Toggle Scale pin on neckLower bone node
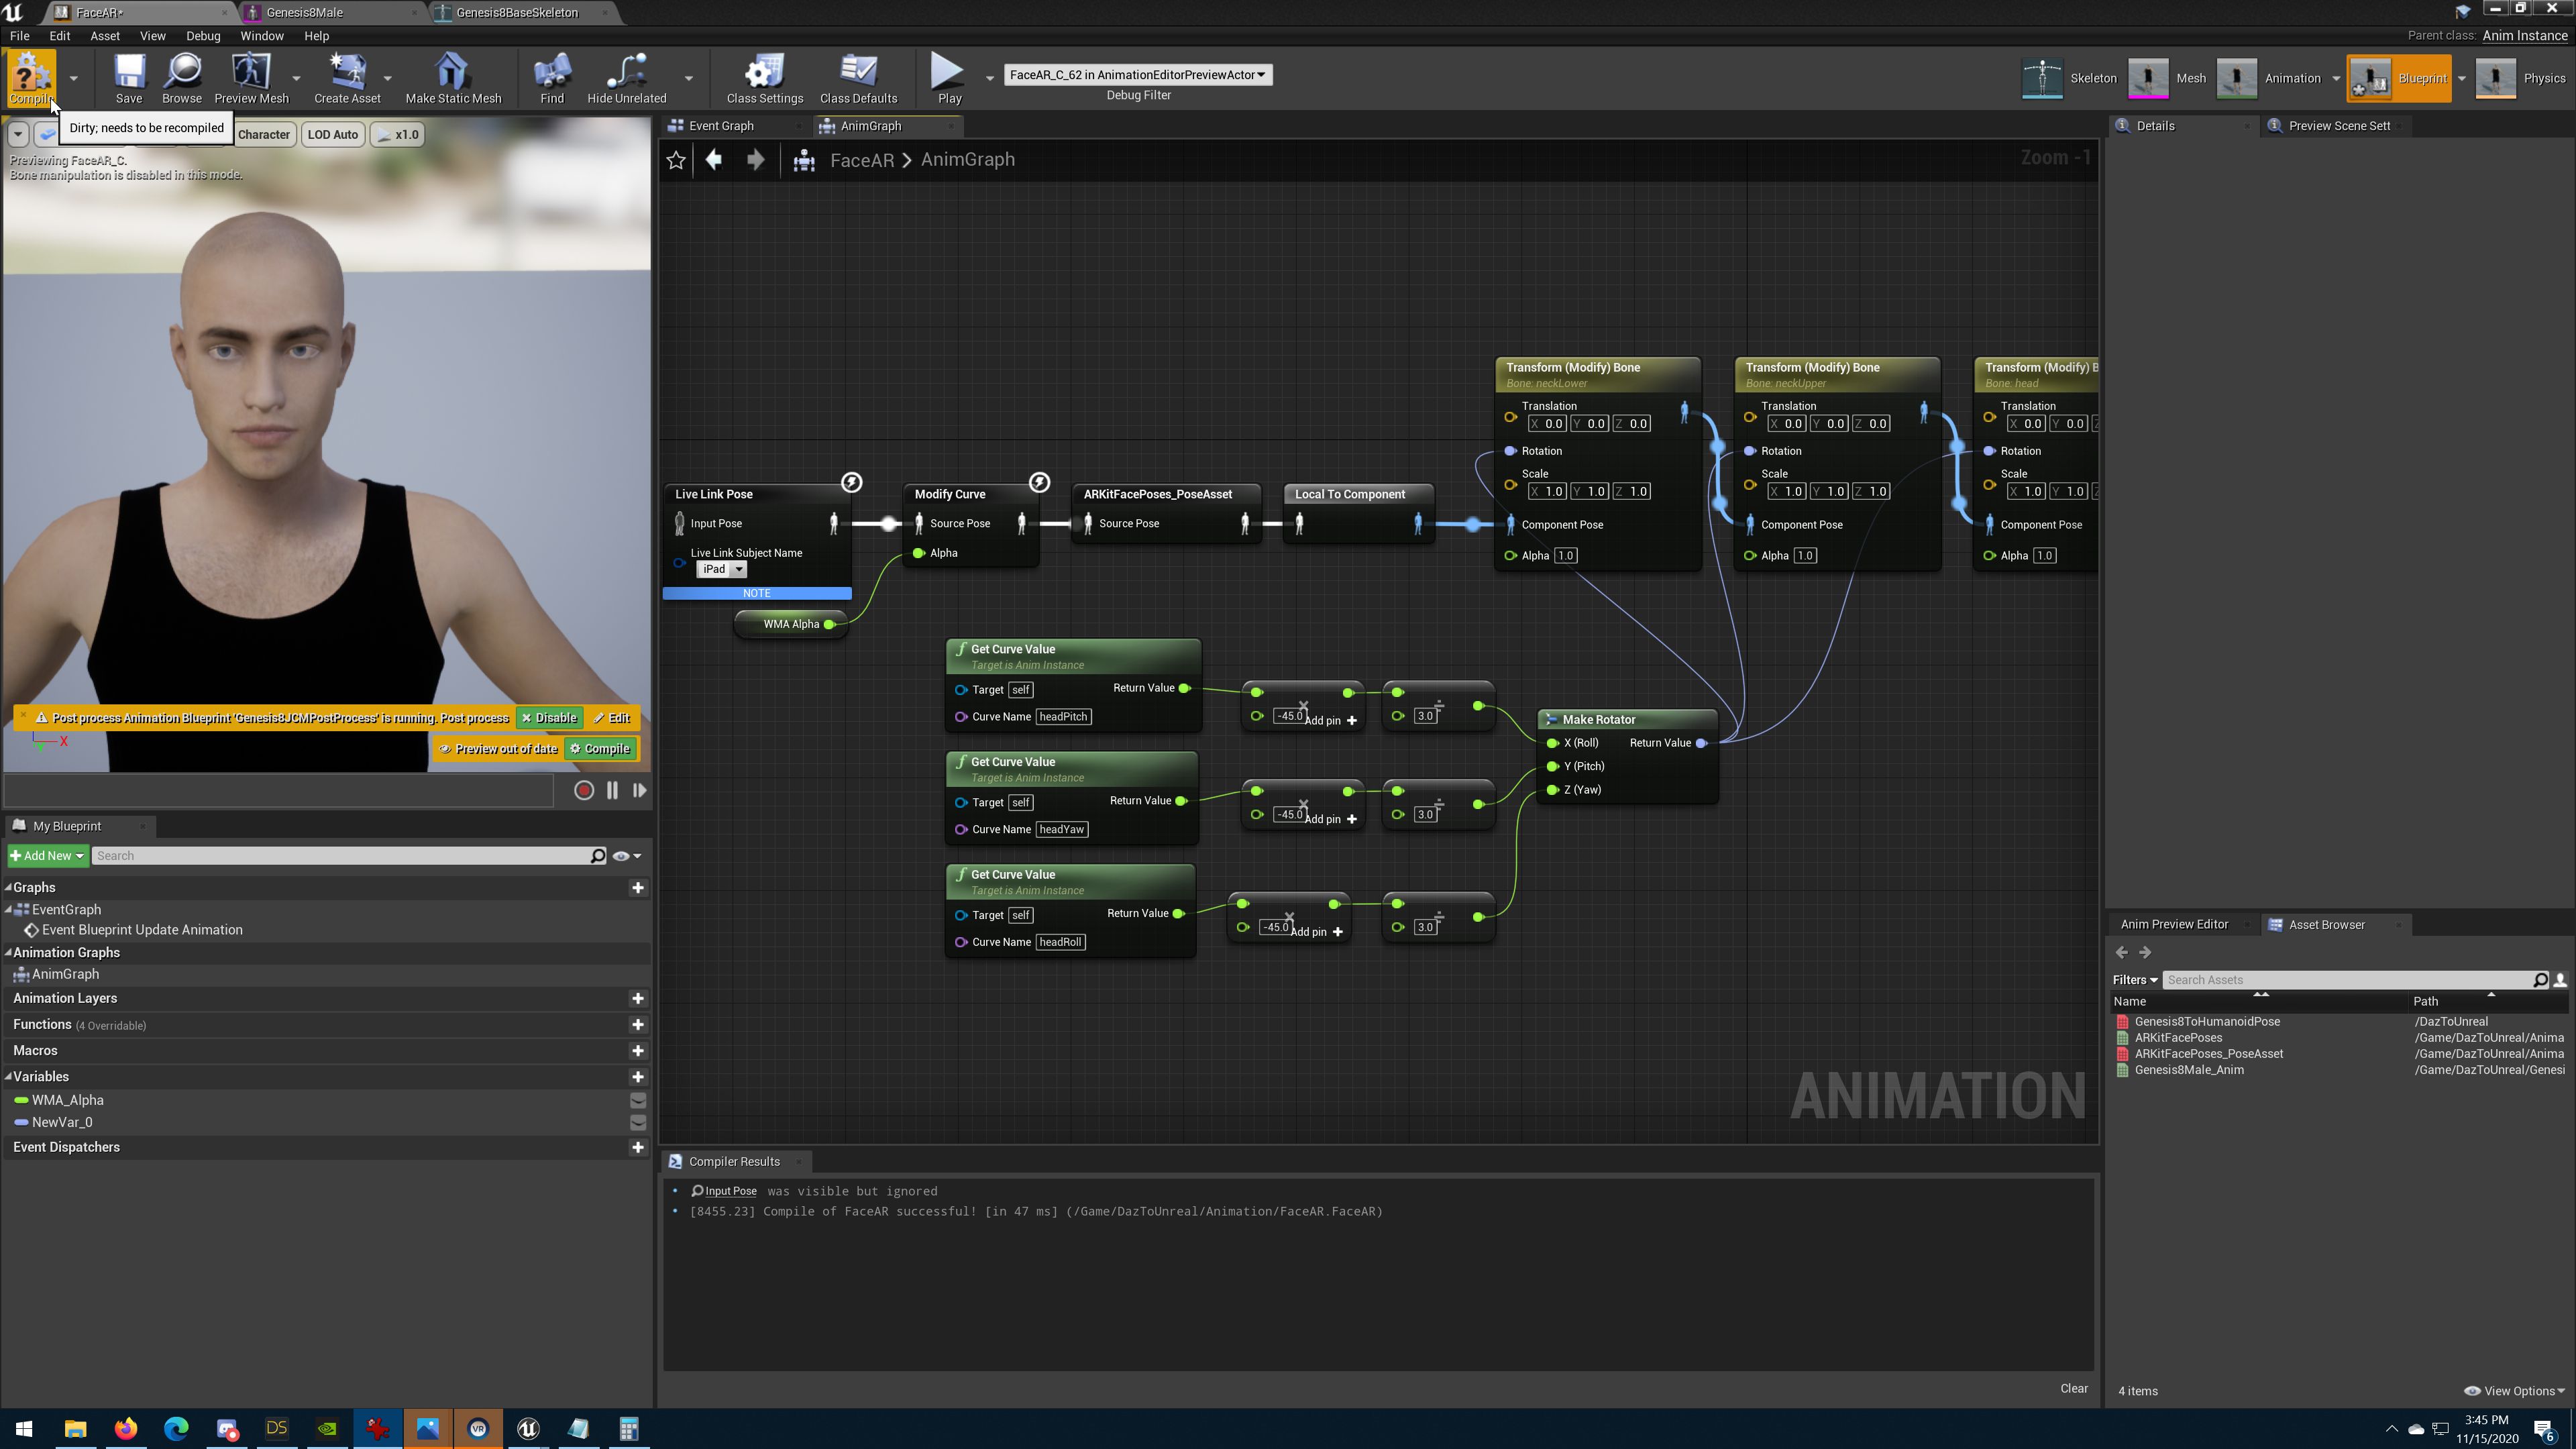Viewport: 2576px width, 1449px height. point(1510,485)
